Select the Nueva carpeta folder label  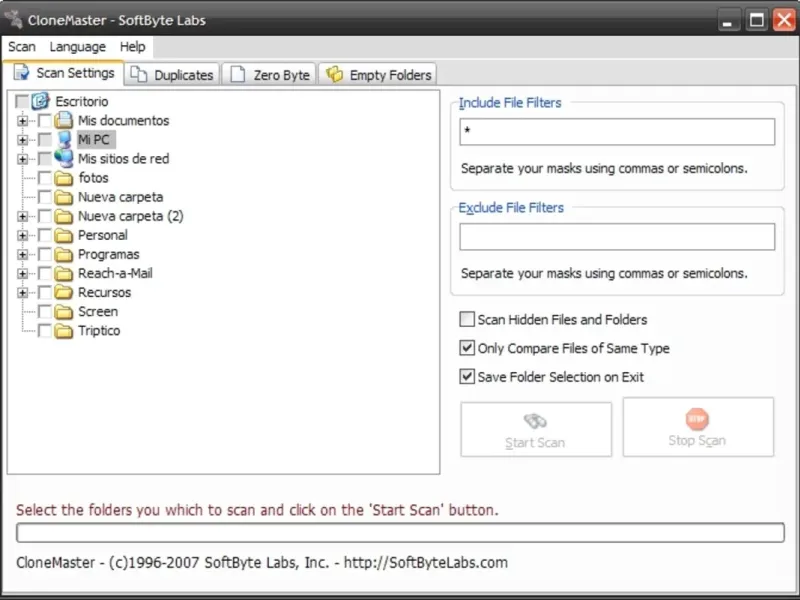120,197
